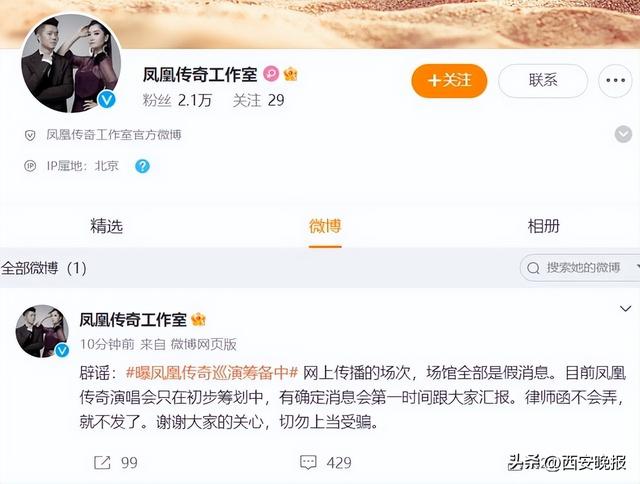Switch to the 相册 tab
This screenshot has width=640, height=484.
tap(543, 226)
